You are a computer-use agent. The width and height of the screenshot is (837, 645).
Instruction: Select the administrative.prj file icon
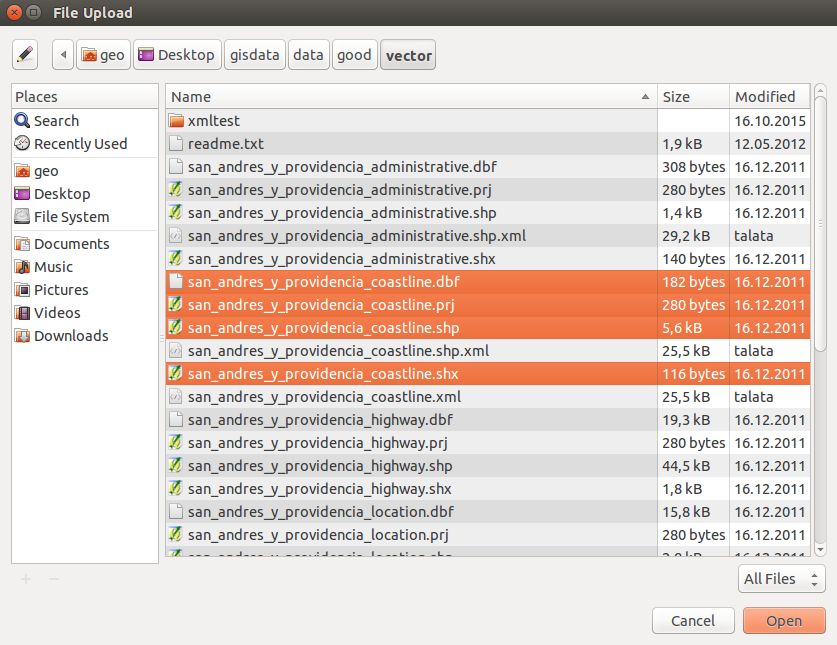coord(176,190)
